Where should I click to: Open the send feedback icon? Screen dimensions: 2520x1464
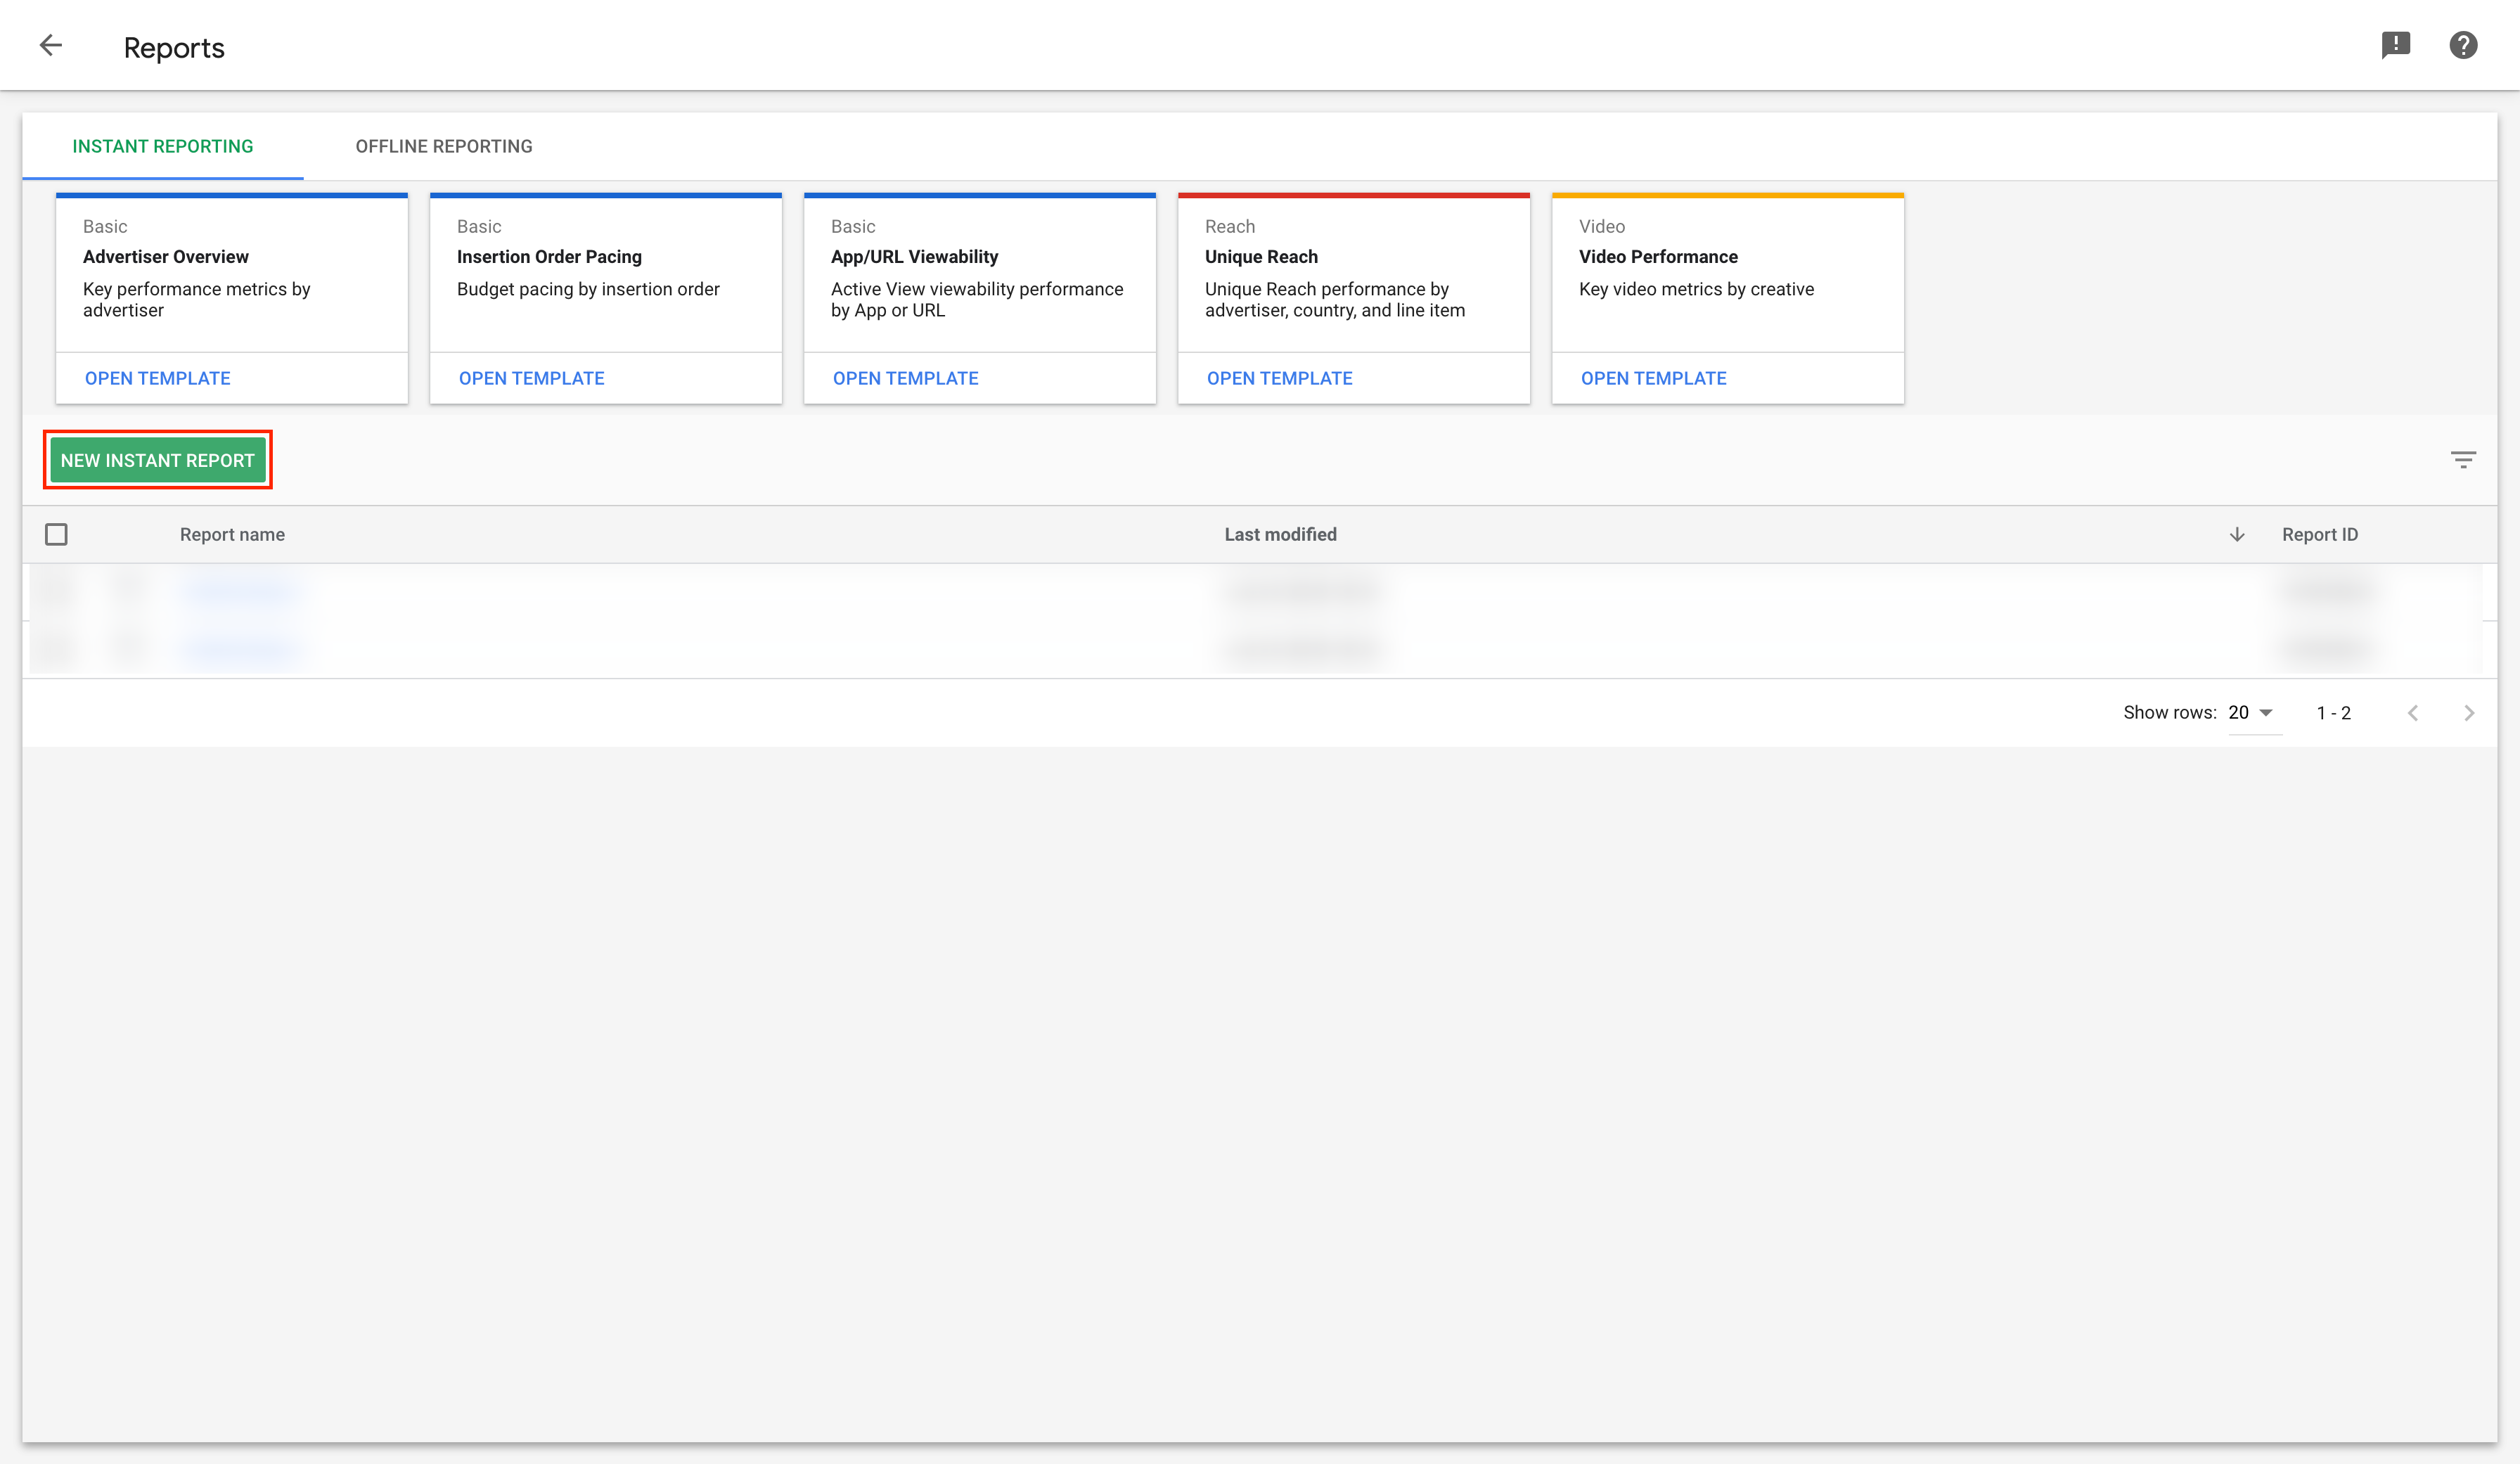point(2395,45)
